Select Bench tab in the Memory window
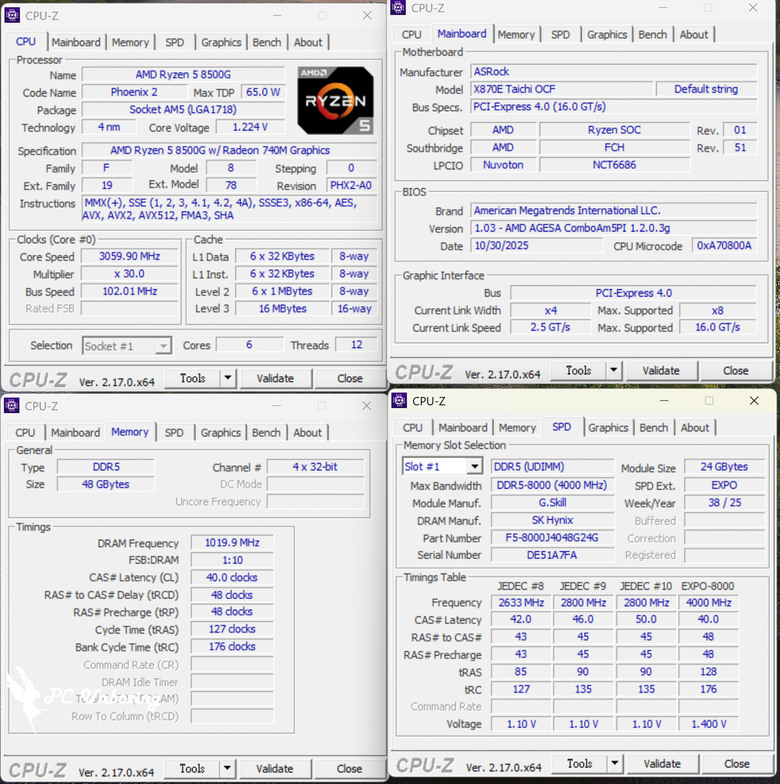 [266, 432]
